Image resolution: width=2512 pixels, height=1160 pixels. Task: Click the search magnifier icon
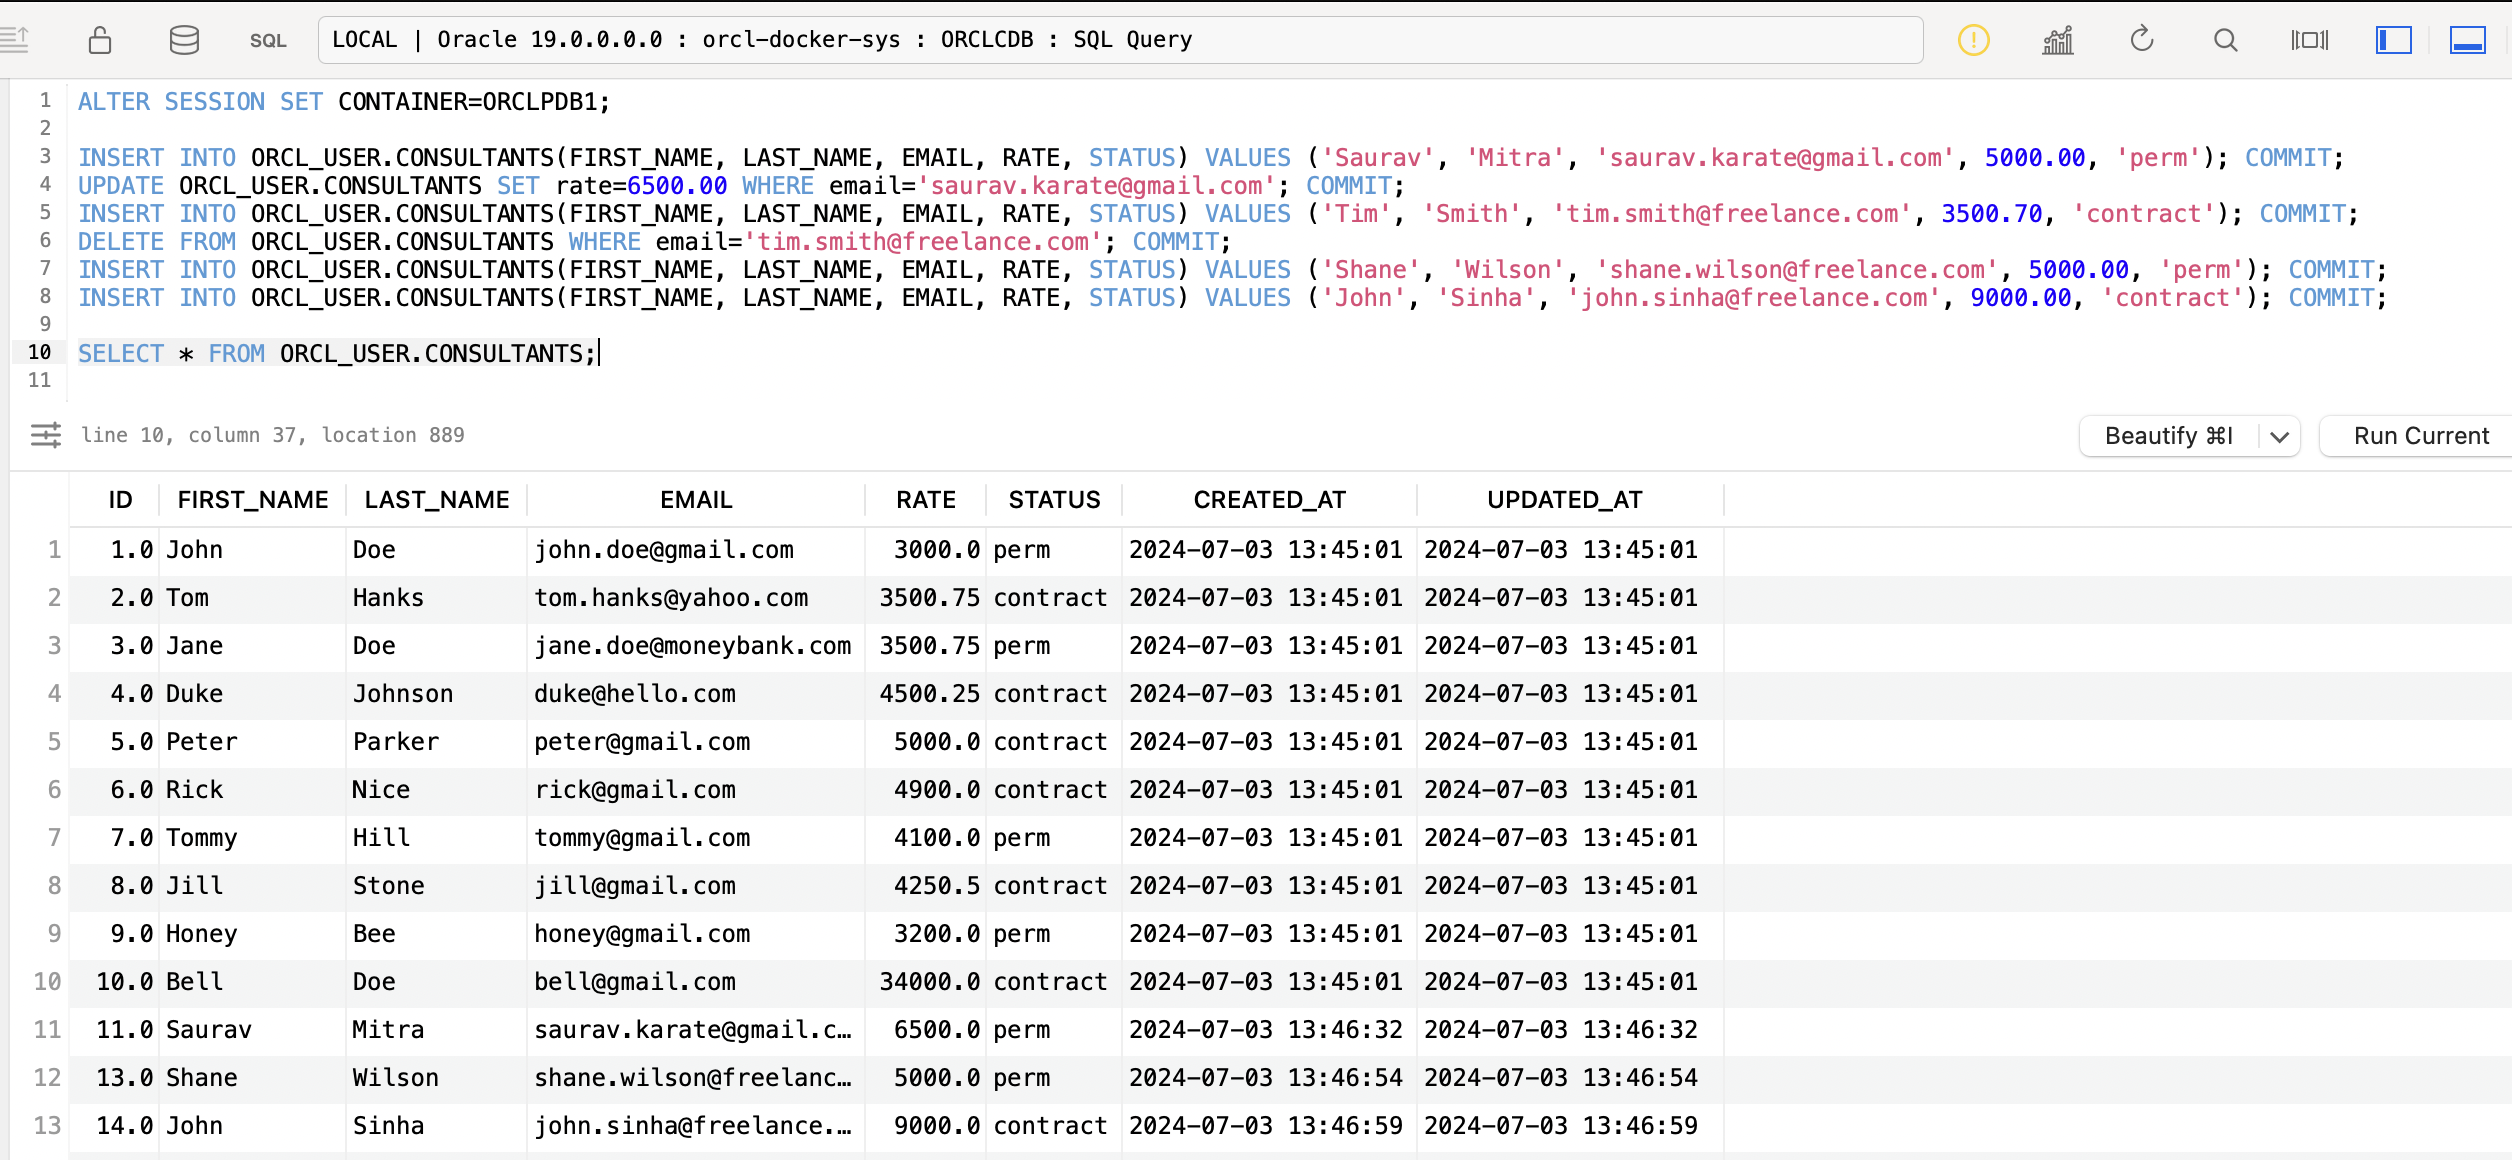click(x=2225, y=40)
